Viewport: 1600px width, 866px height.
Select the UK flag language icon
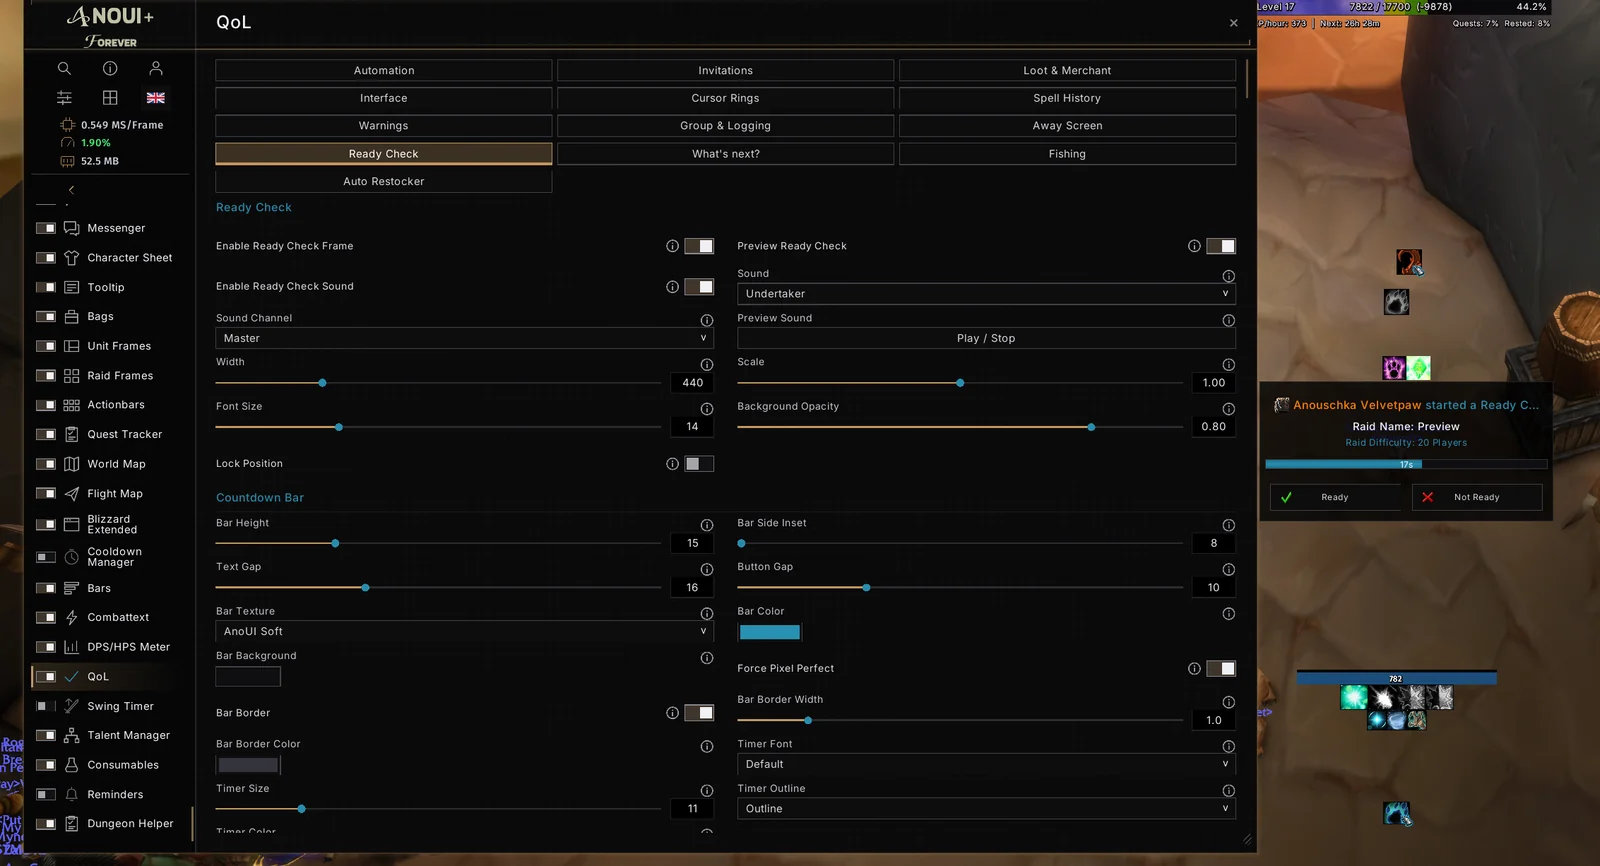click(x=156, y=98)
